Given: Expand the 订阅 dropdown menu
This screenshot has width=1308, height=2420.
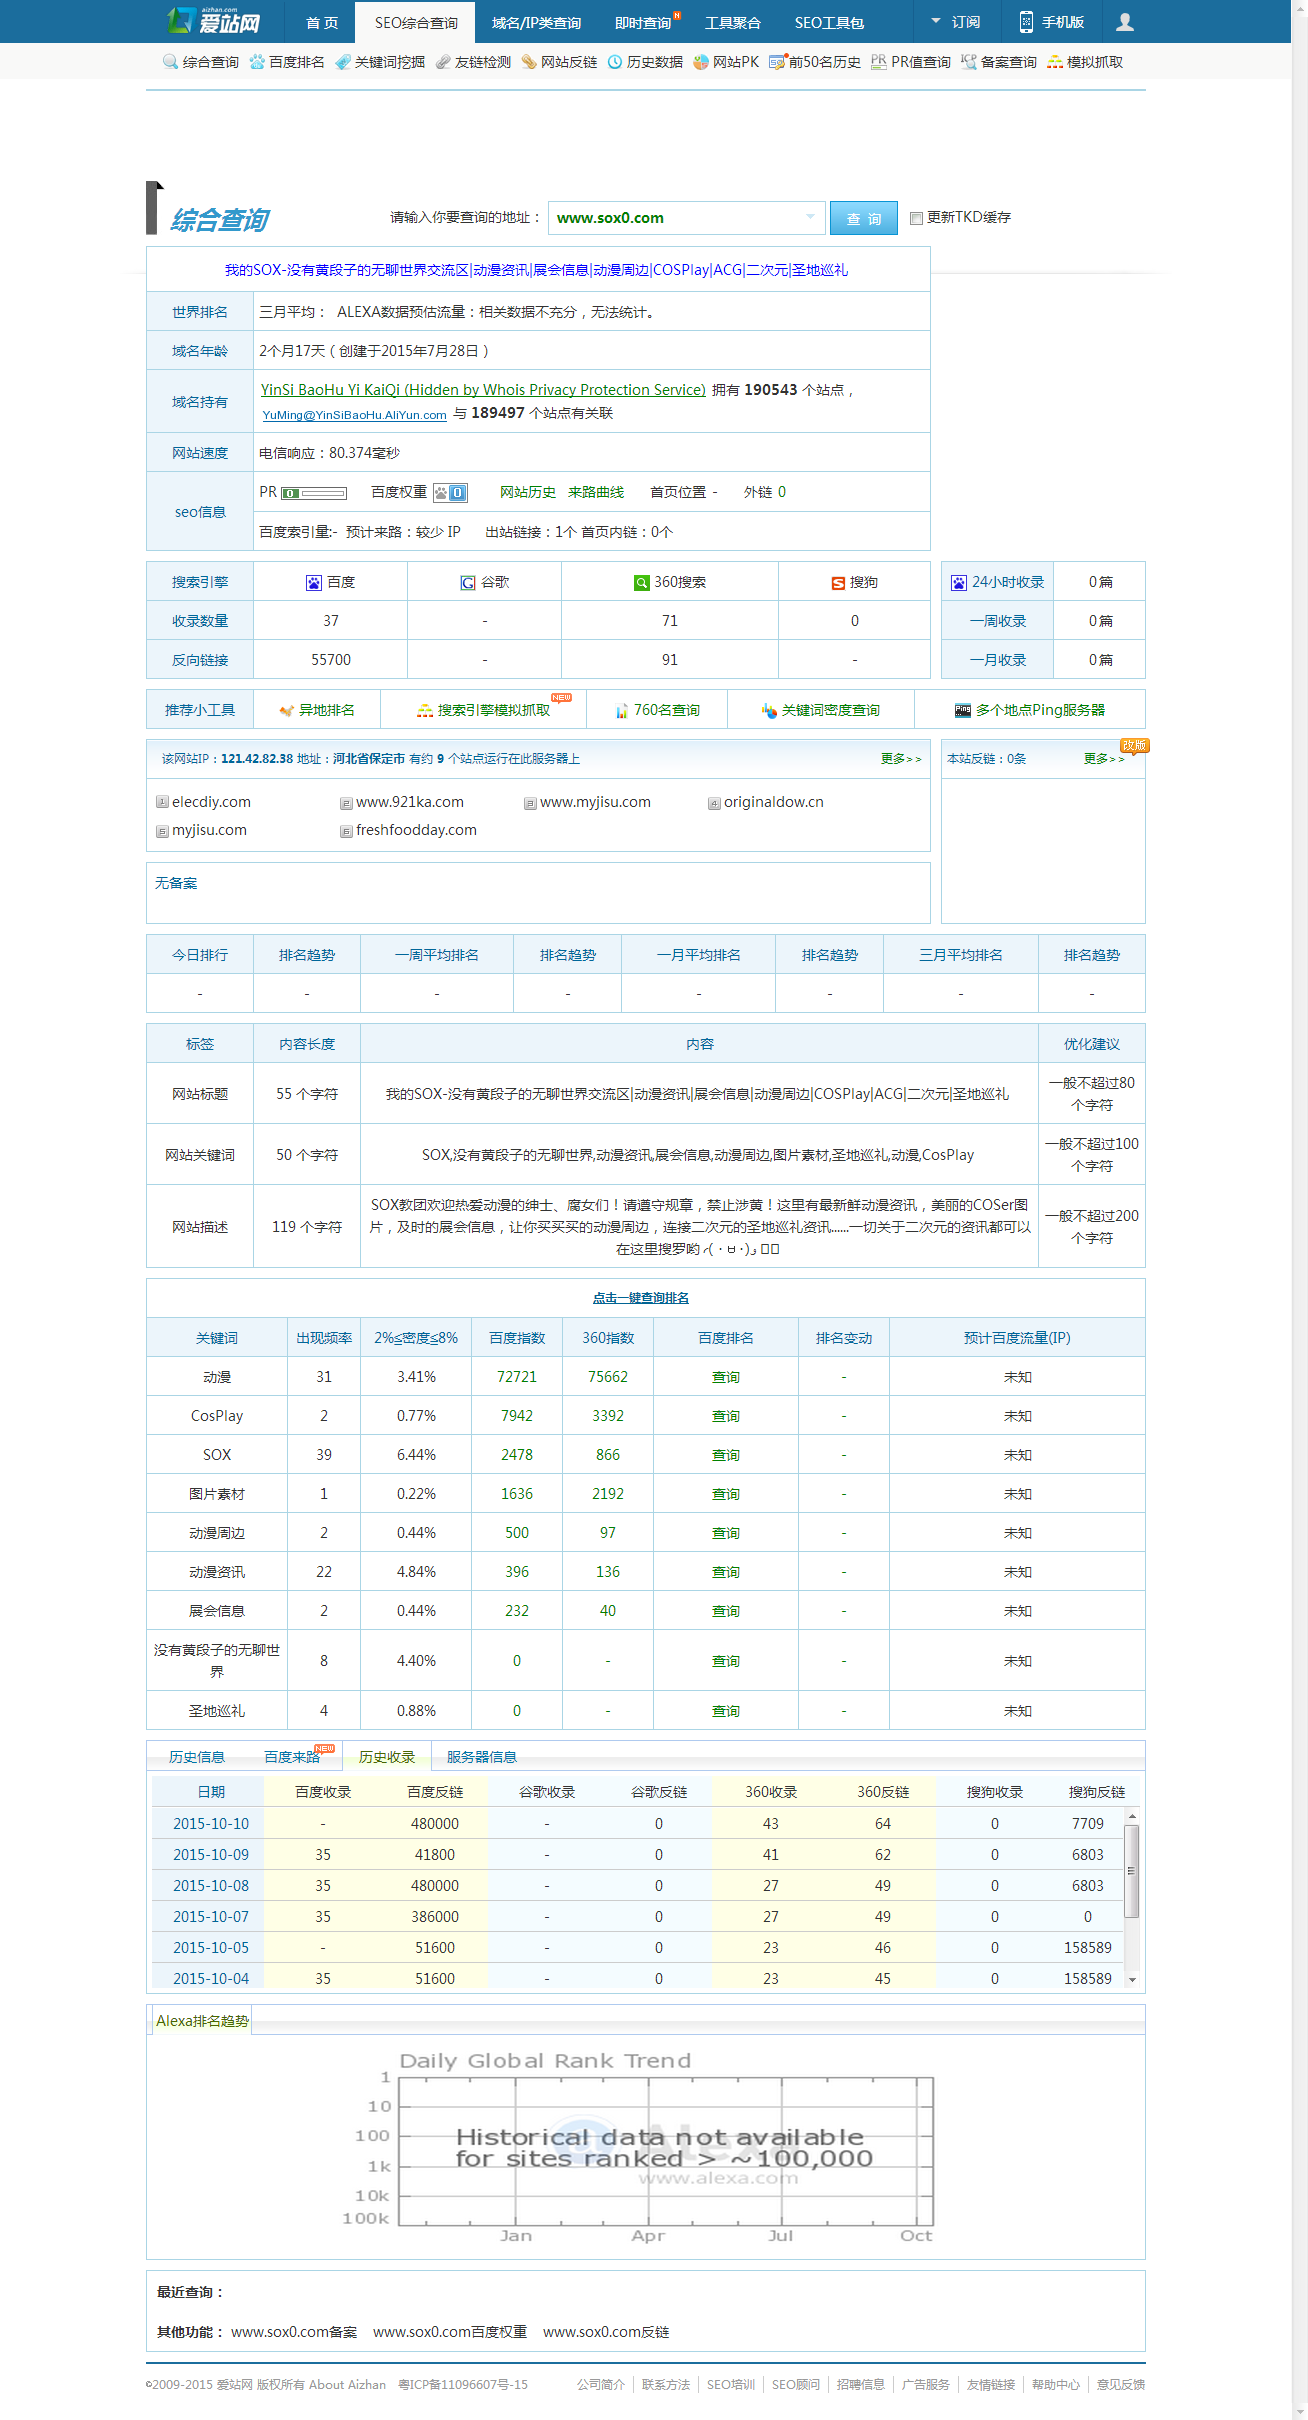Looking at the screenshot, I should [x=955, y=22].
